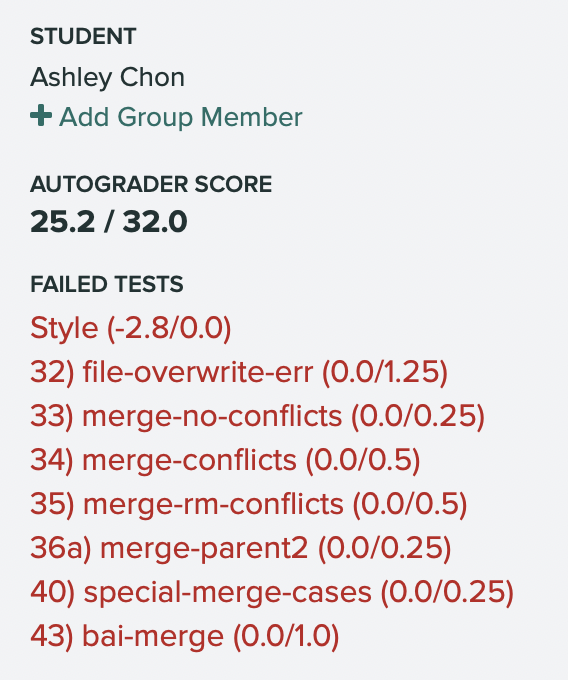Image resolution: width=568 pixels, height=680 pixels.
Task: Open failed test 35 merge-rm-conflicts
Action: [x=249, y=504]
